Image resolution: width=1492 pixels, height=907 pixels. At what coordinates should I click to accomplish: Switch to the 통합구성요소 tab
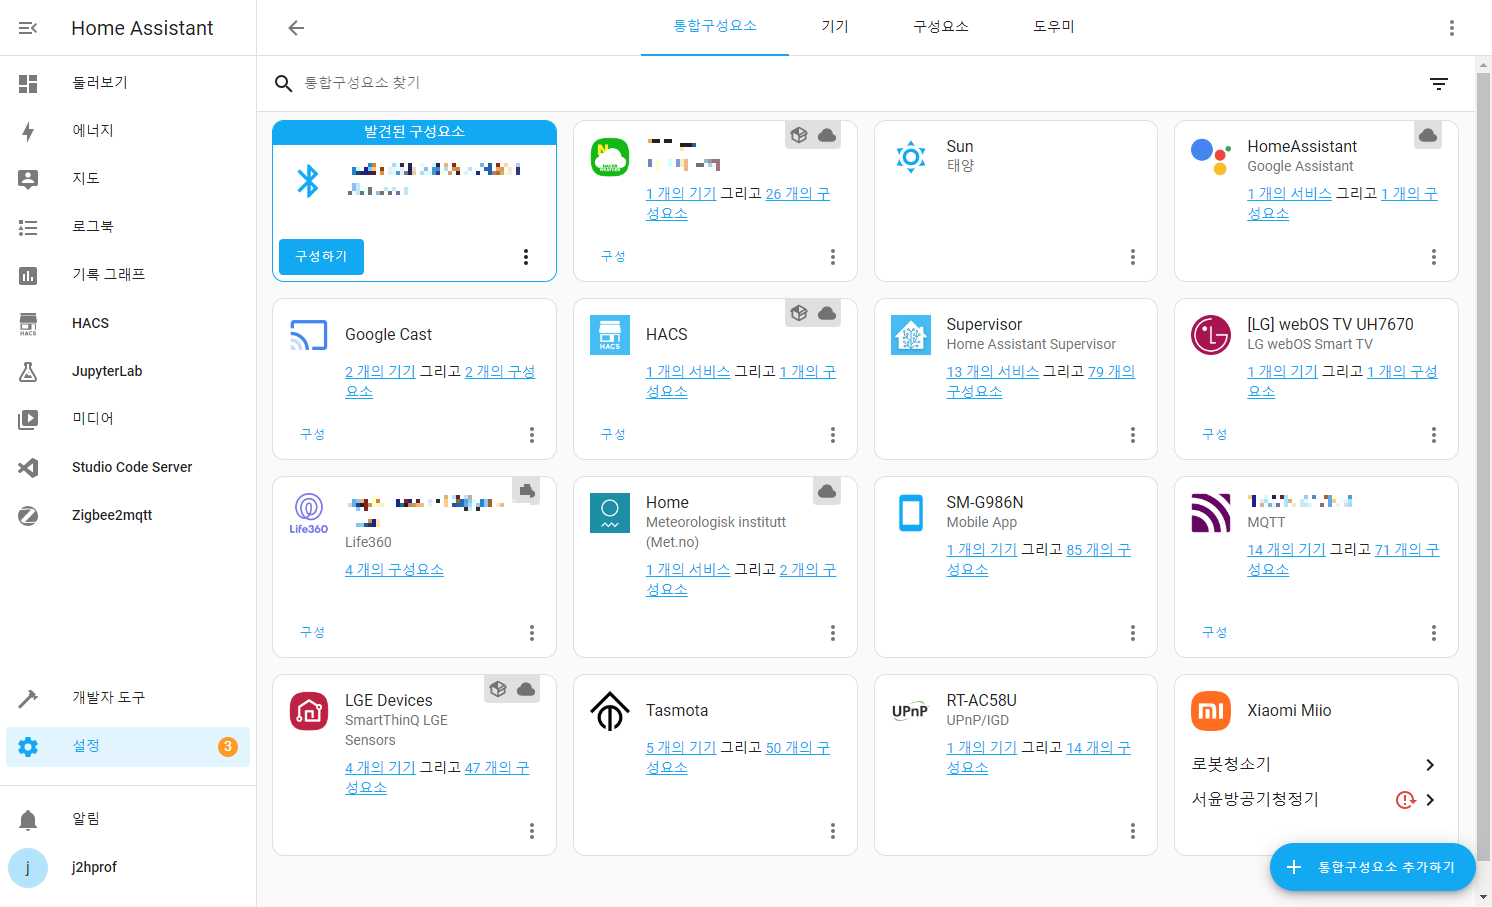(x=715, y=27)
